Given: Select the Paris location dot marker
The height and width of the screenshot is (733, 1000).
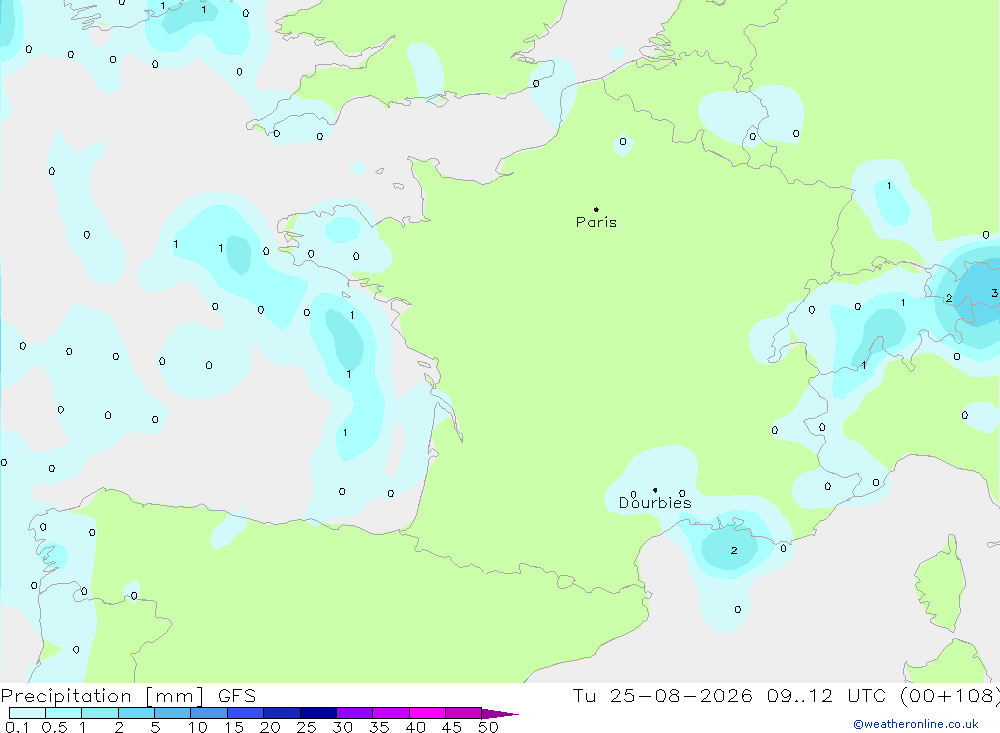Looking at the screenshot, I should (x=596, y=209).
